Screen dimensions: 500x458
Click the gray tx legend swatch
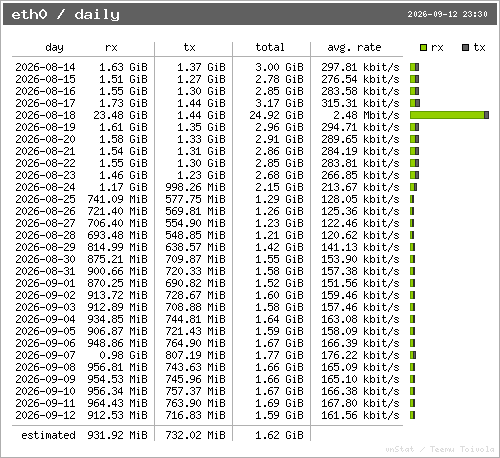point(466,48)
